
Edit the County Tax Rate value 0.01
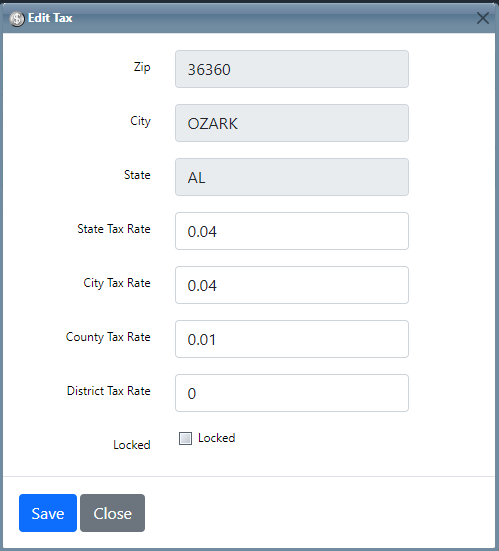(x=292, y=339)
